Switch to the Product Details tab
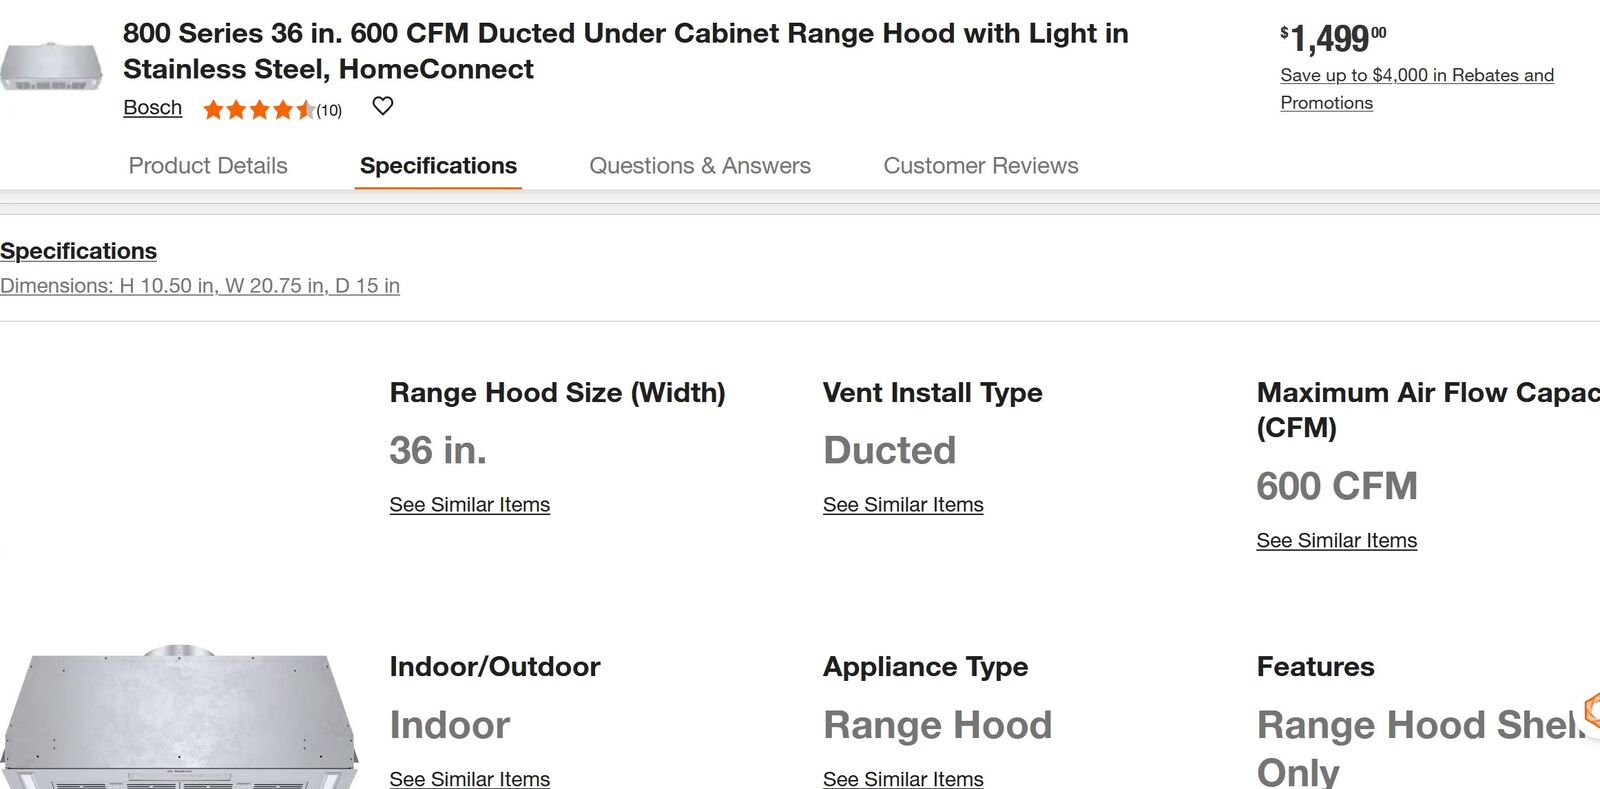The height and width of the screenshot is (789, 1600). tap(208, 166)
